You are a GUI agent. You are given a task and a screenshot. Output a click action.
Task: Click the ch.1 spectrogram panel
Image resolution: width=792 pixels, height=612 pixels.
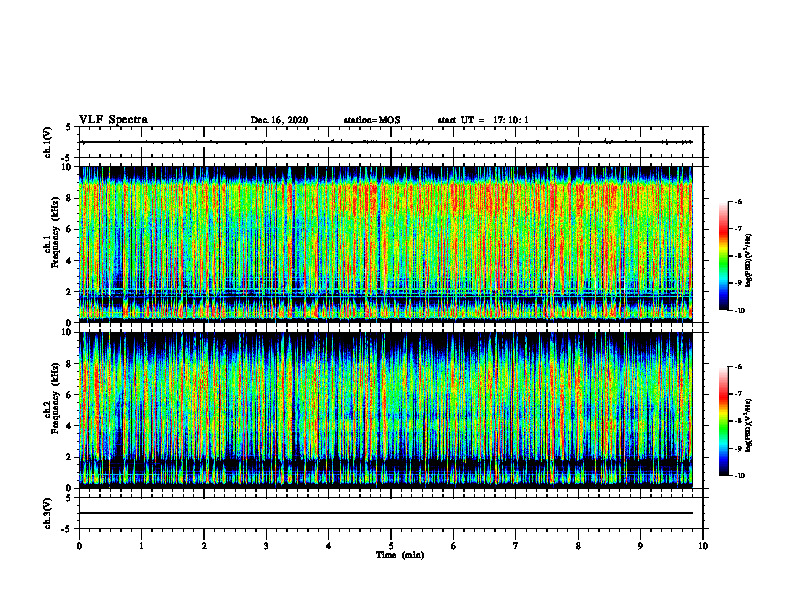(x=386, y=244)
